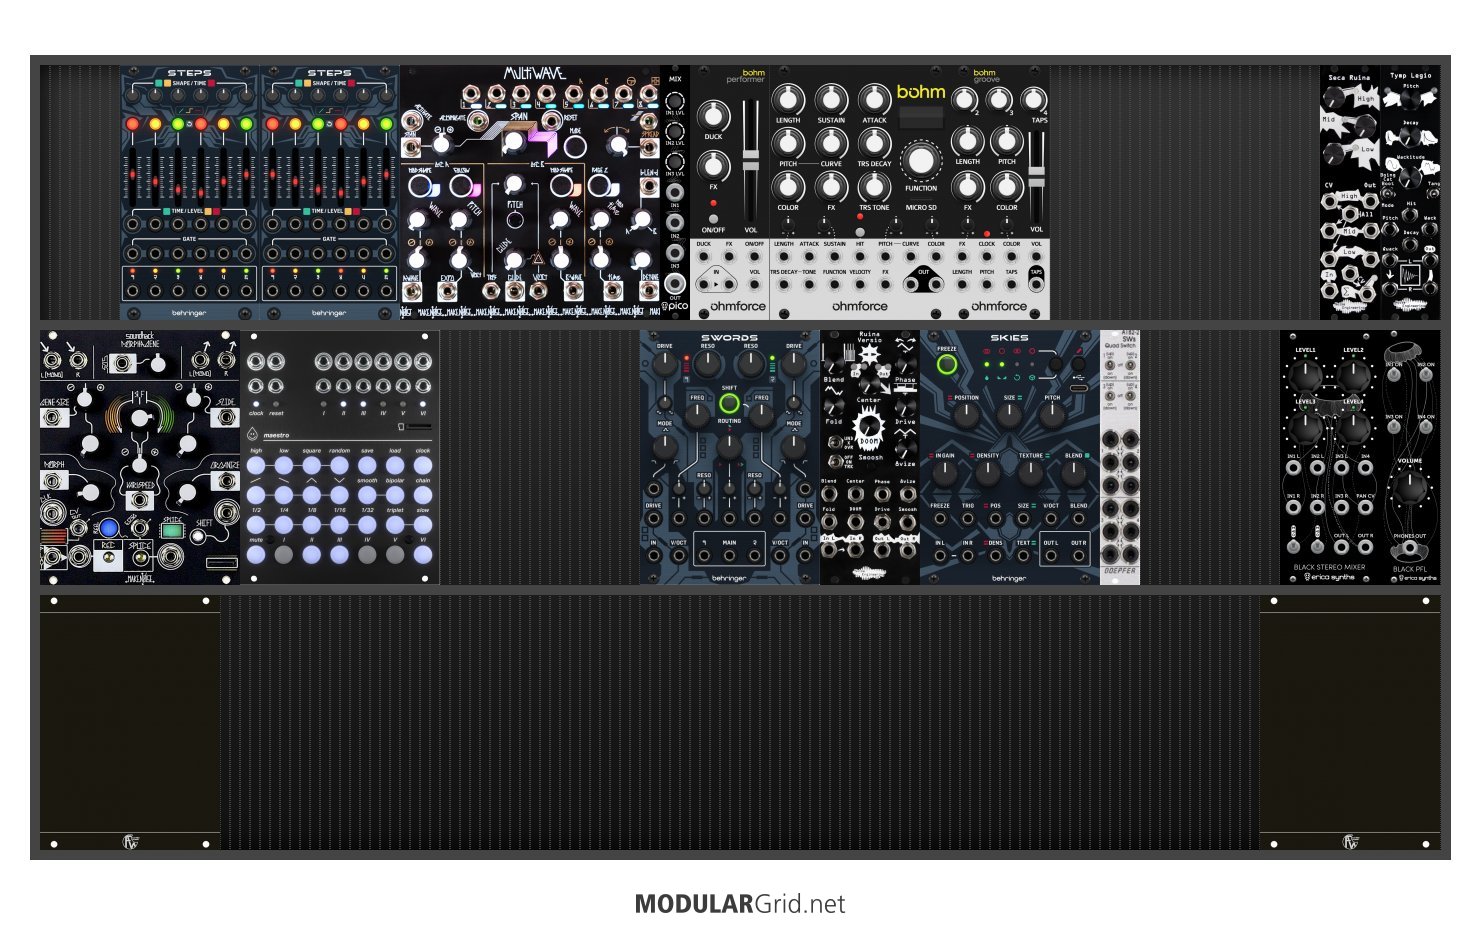
Task: Click Maestro's 'load' button
Action: (x=395, y=466)
